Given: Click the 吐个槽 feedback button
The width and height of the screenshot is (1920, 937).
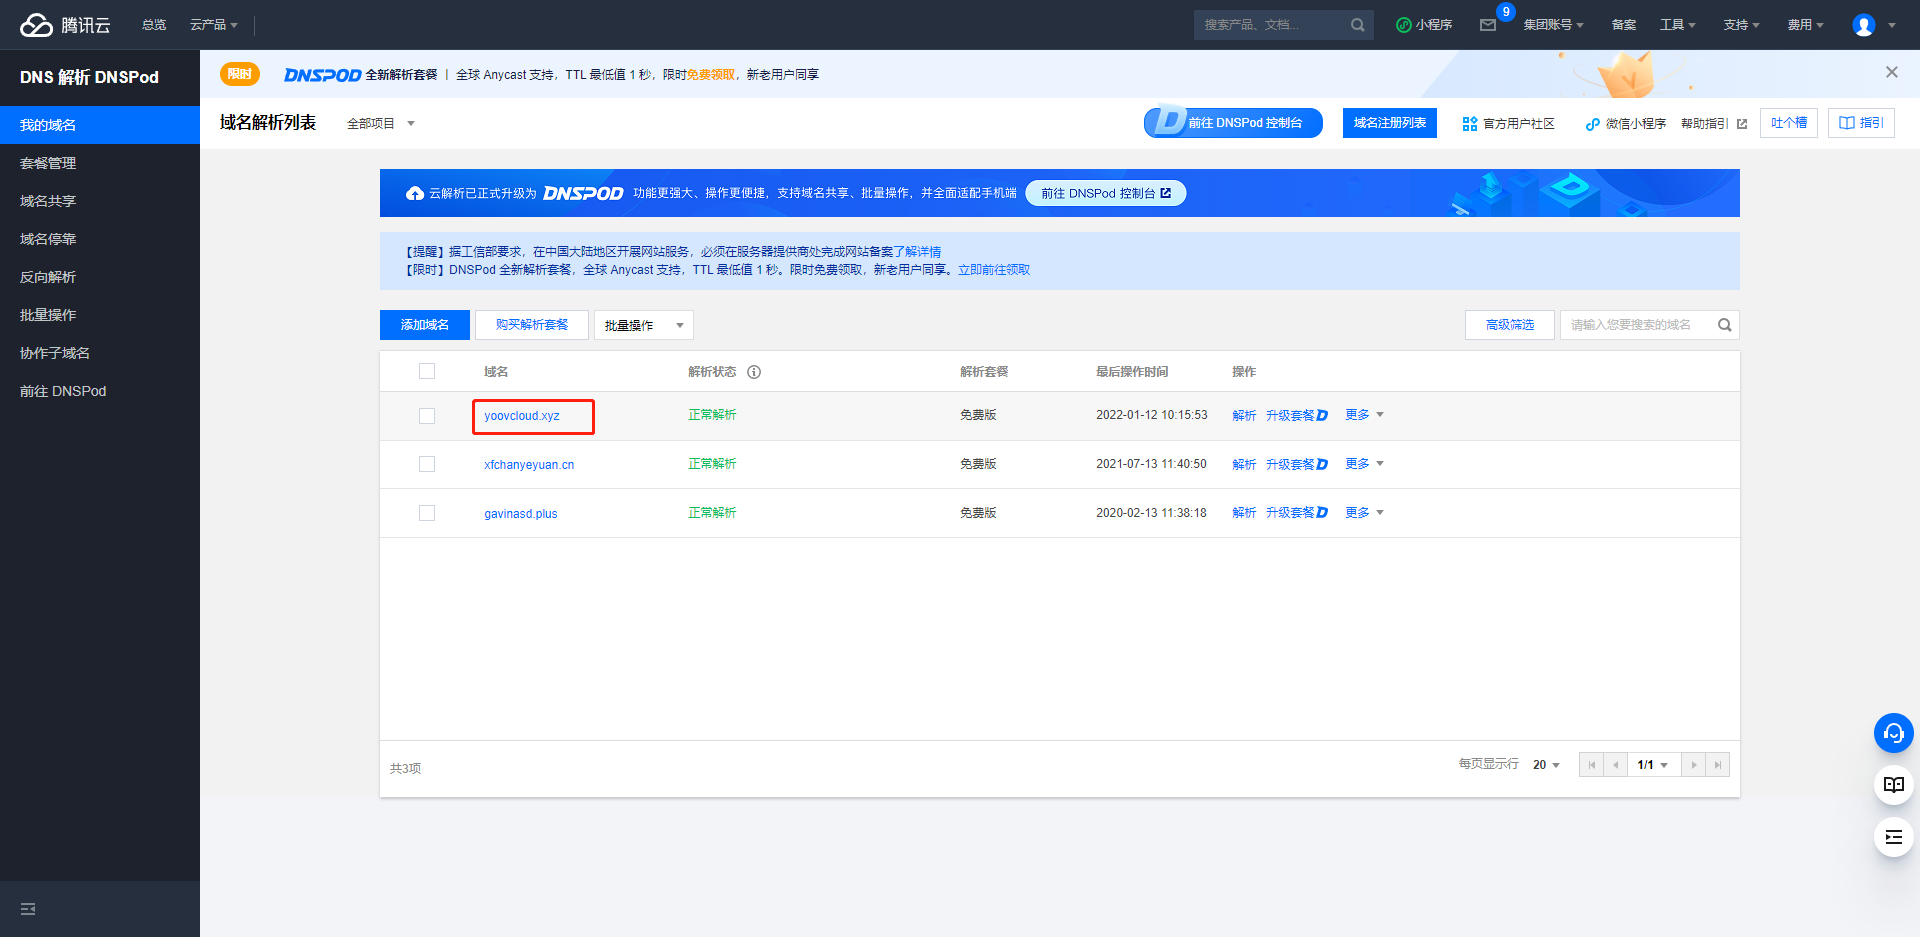Looking at the screenshot, I should point(1789,123).
